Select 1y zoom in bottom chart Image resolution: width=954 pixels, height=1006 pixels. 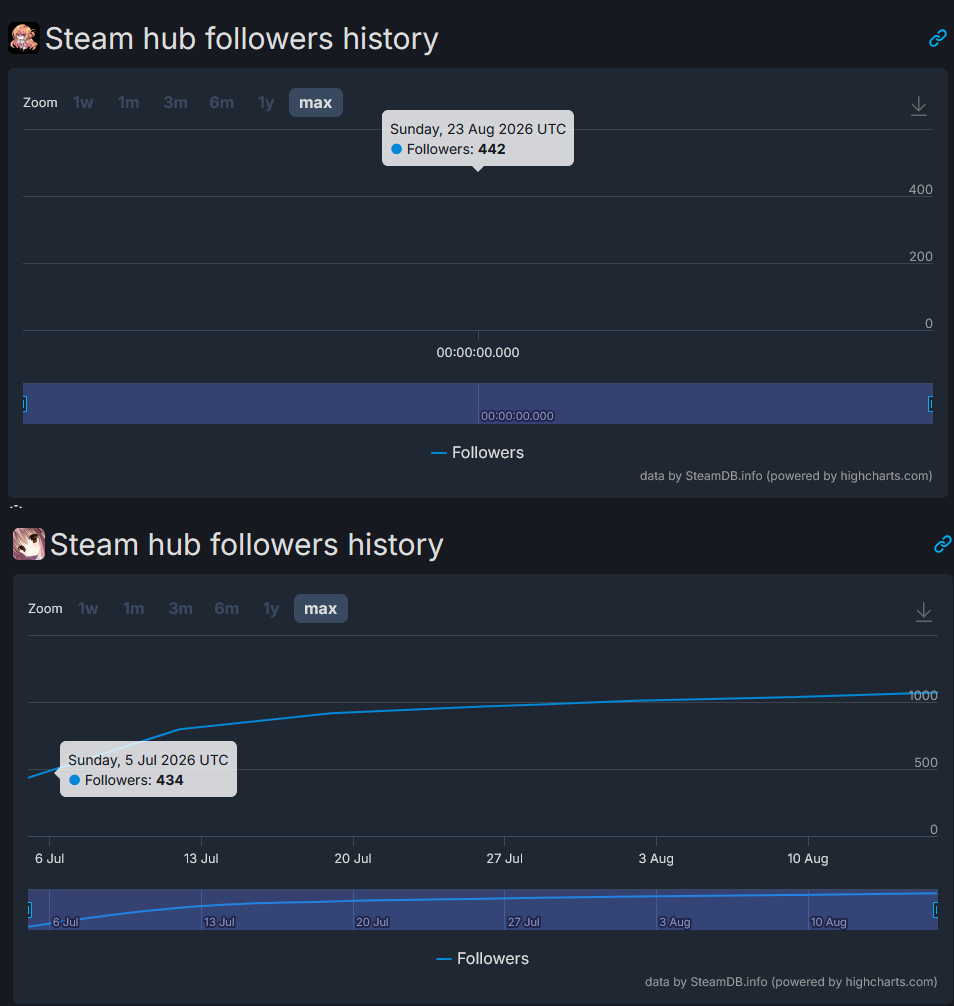[x=271, y=608]
